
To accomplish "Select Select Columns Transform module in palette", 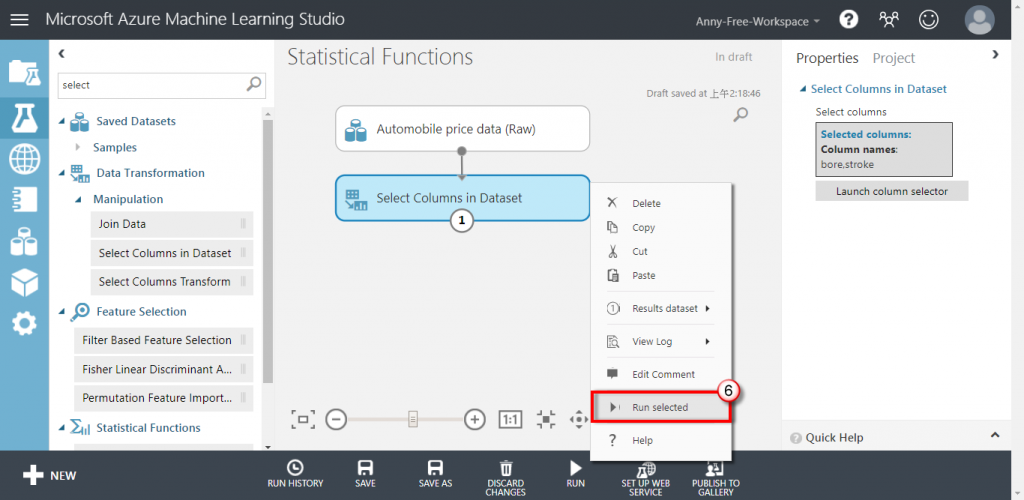I will (x=172, y=282).
